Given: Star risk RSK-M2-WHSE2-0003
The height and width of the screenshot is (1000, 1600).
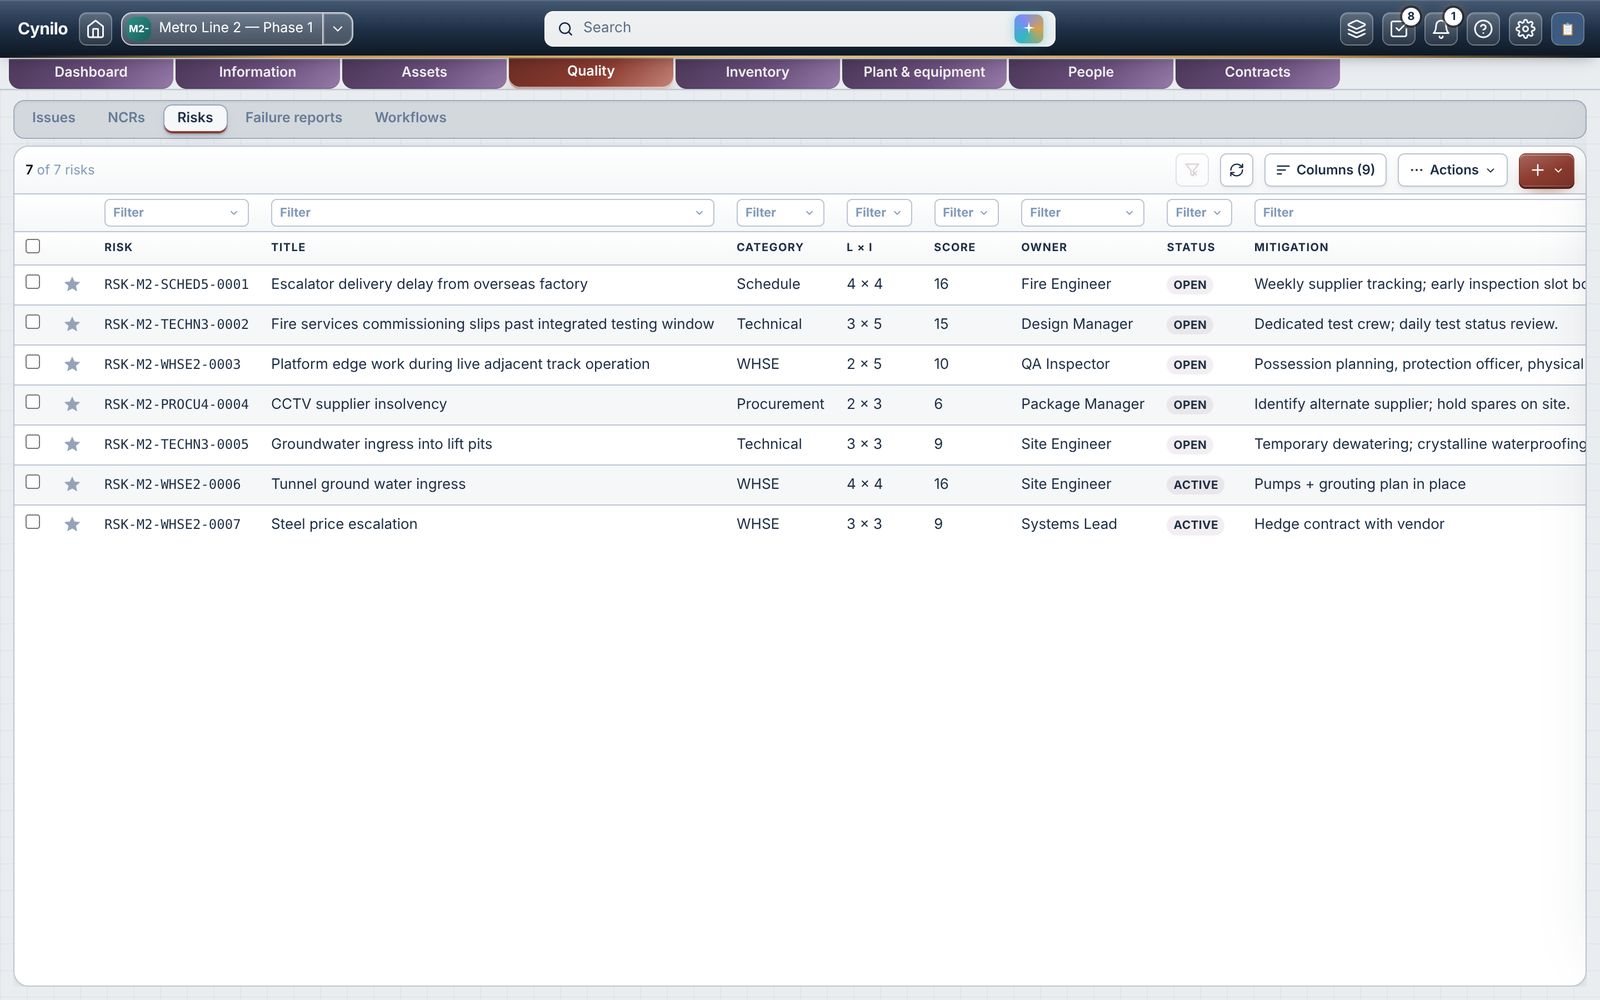Looking at the screenshot, I should 72,365.
